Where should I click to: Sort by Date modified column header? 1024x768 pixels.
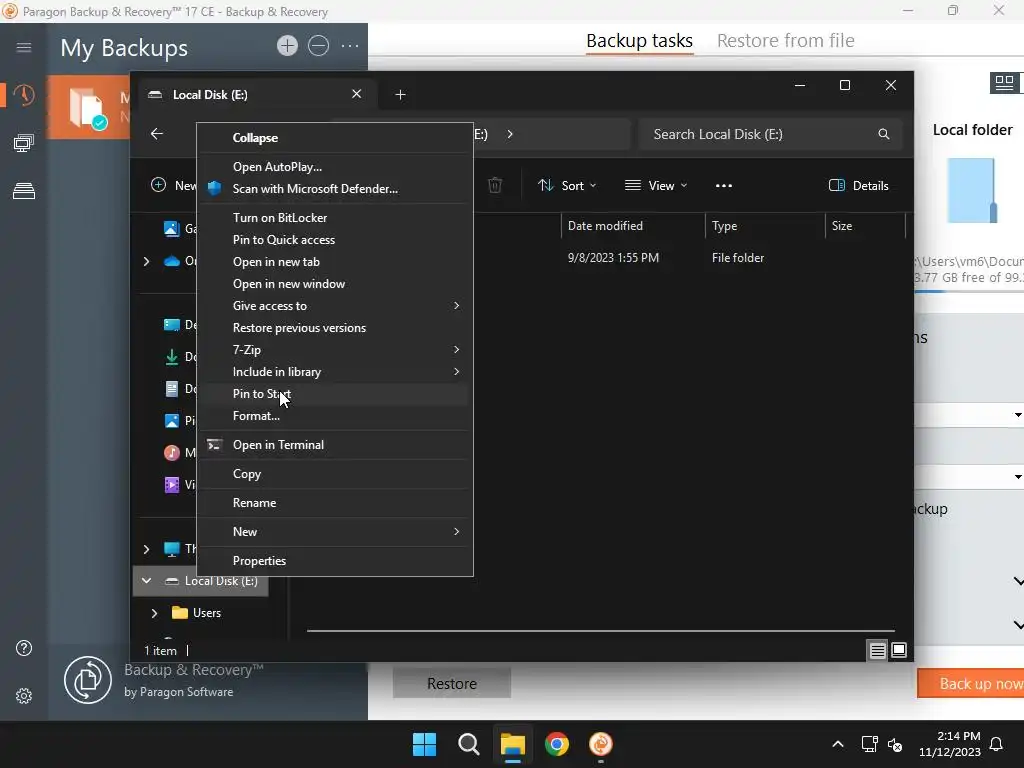[x=632, y=226]
